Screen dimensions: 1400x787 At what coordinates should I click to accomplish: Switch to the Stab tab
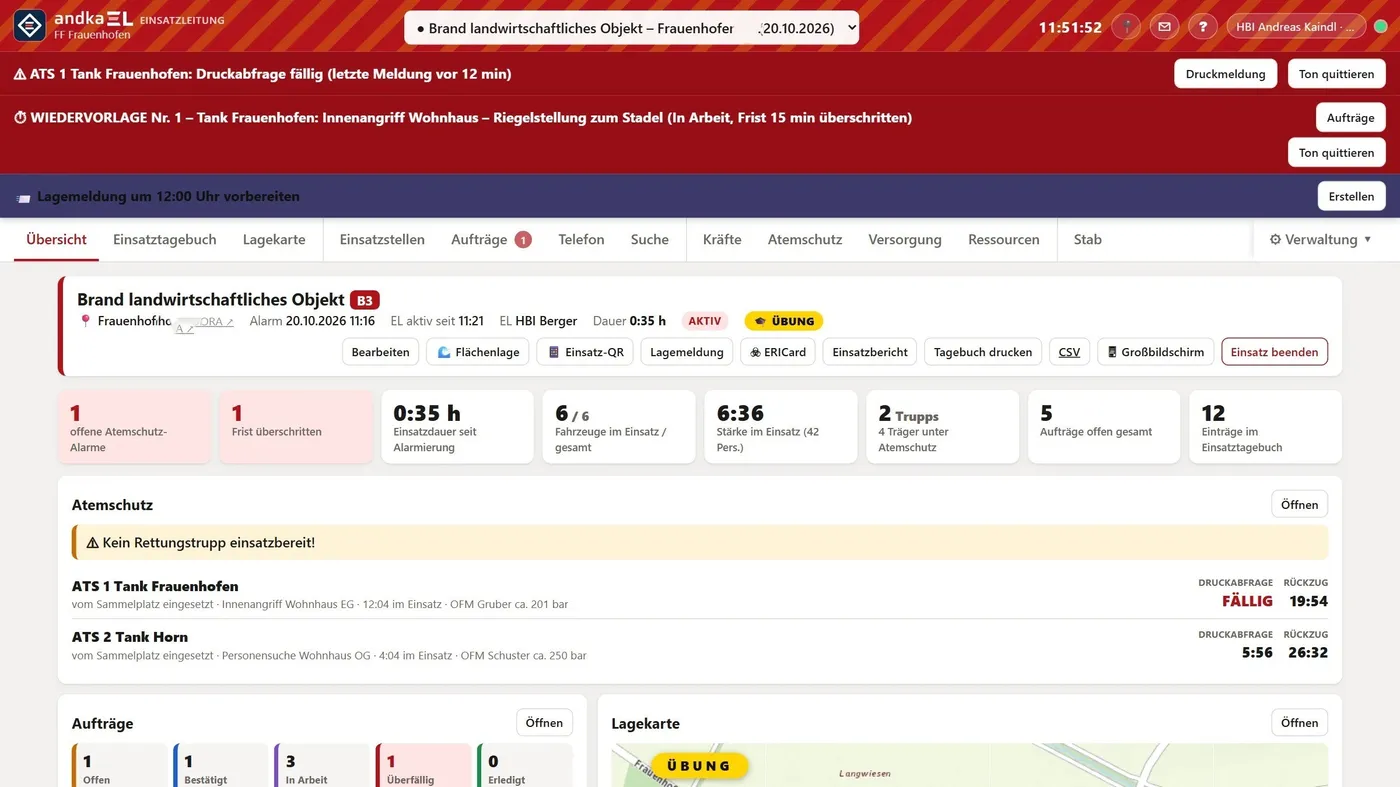(1088, 240)
